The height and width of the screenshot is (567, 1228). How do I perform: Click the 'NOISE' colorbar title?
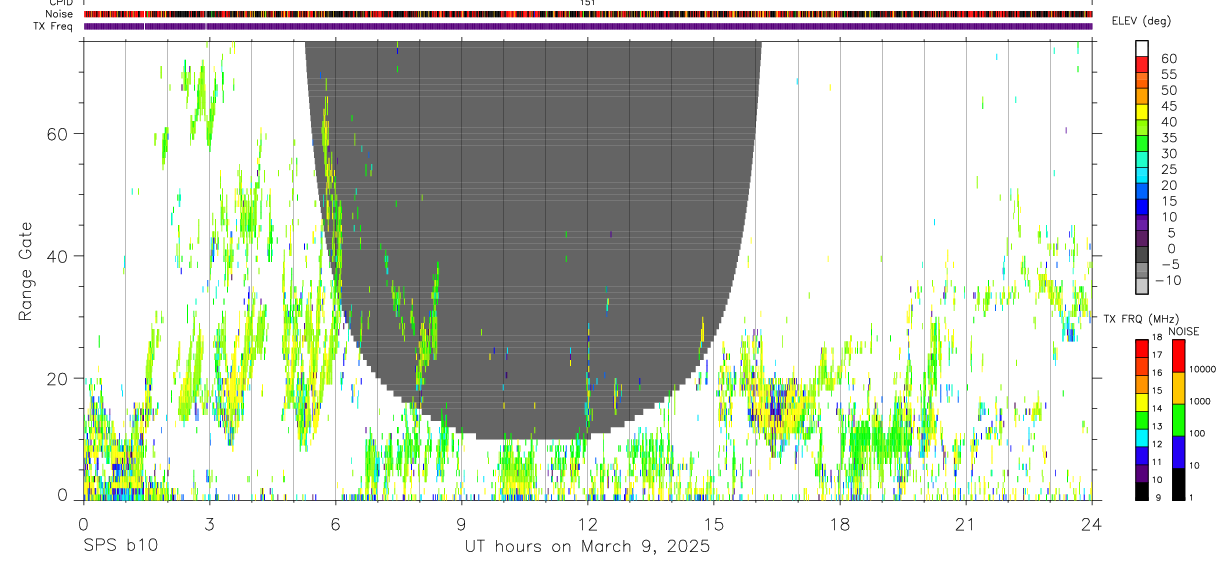(1183, 331)
